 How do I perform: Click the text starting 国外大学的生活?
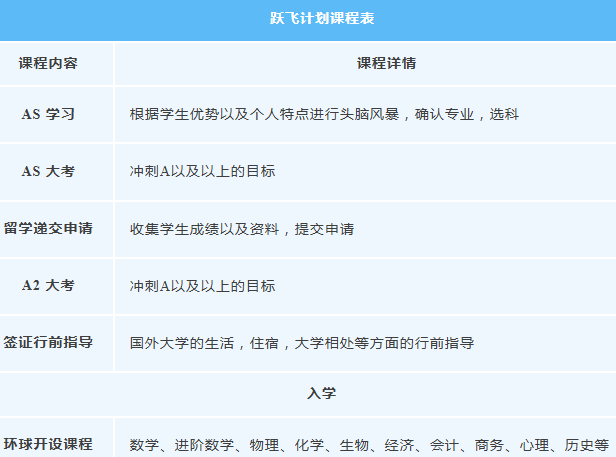point(302,343)
